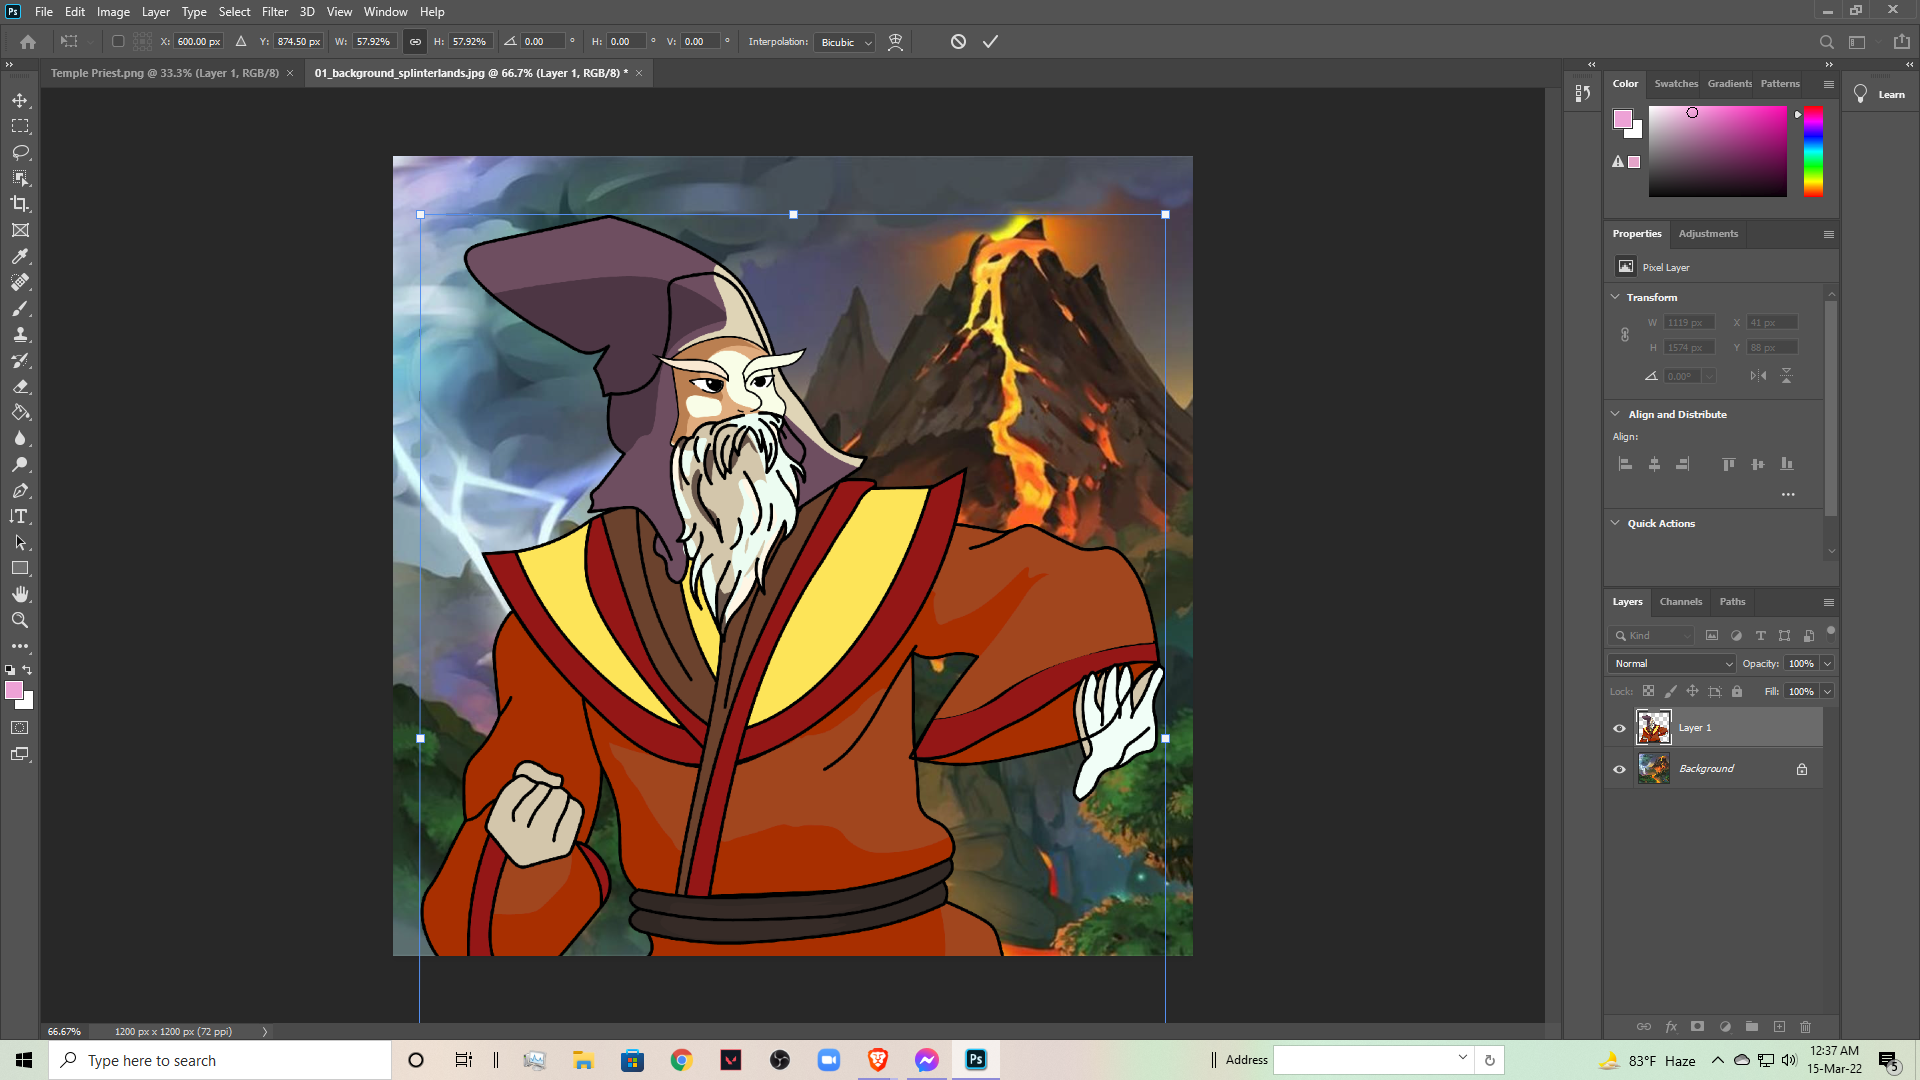Toggle reference point checkbox
The image size is (1920, 1080).
118,42
